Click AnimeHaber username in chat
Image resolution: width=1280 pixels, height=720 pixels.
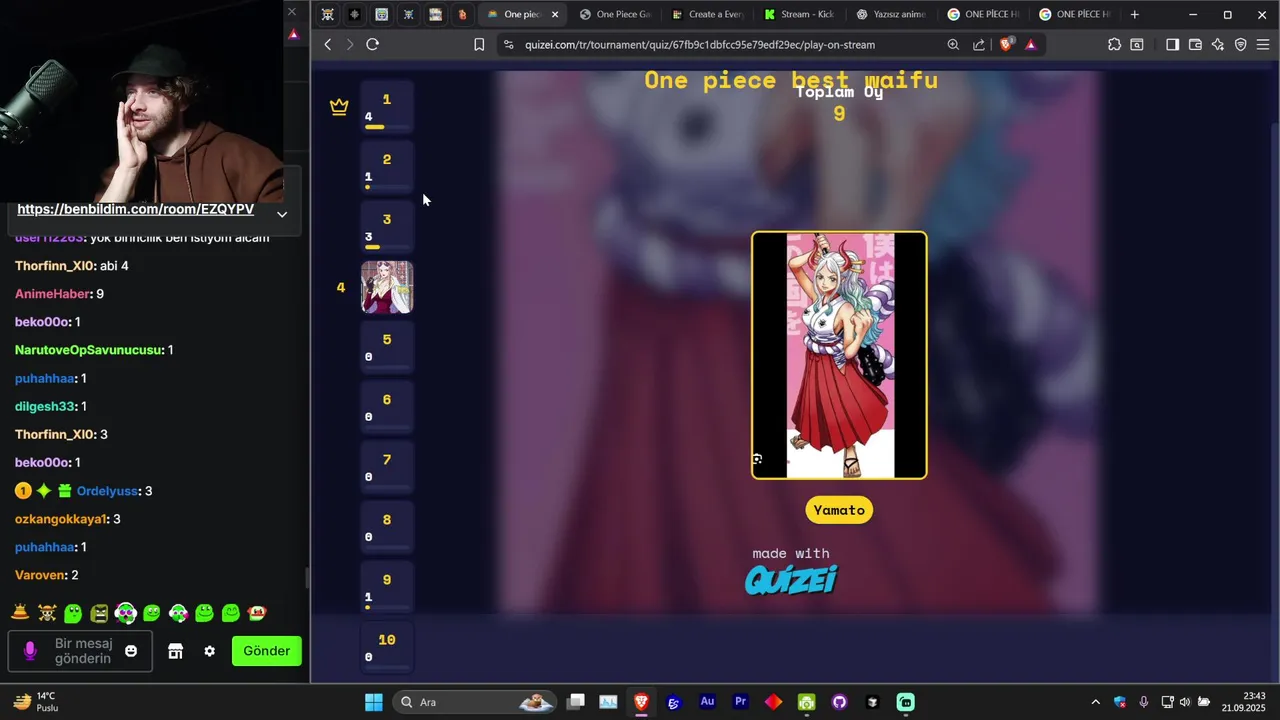coord(52,294)
